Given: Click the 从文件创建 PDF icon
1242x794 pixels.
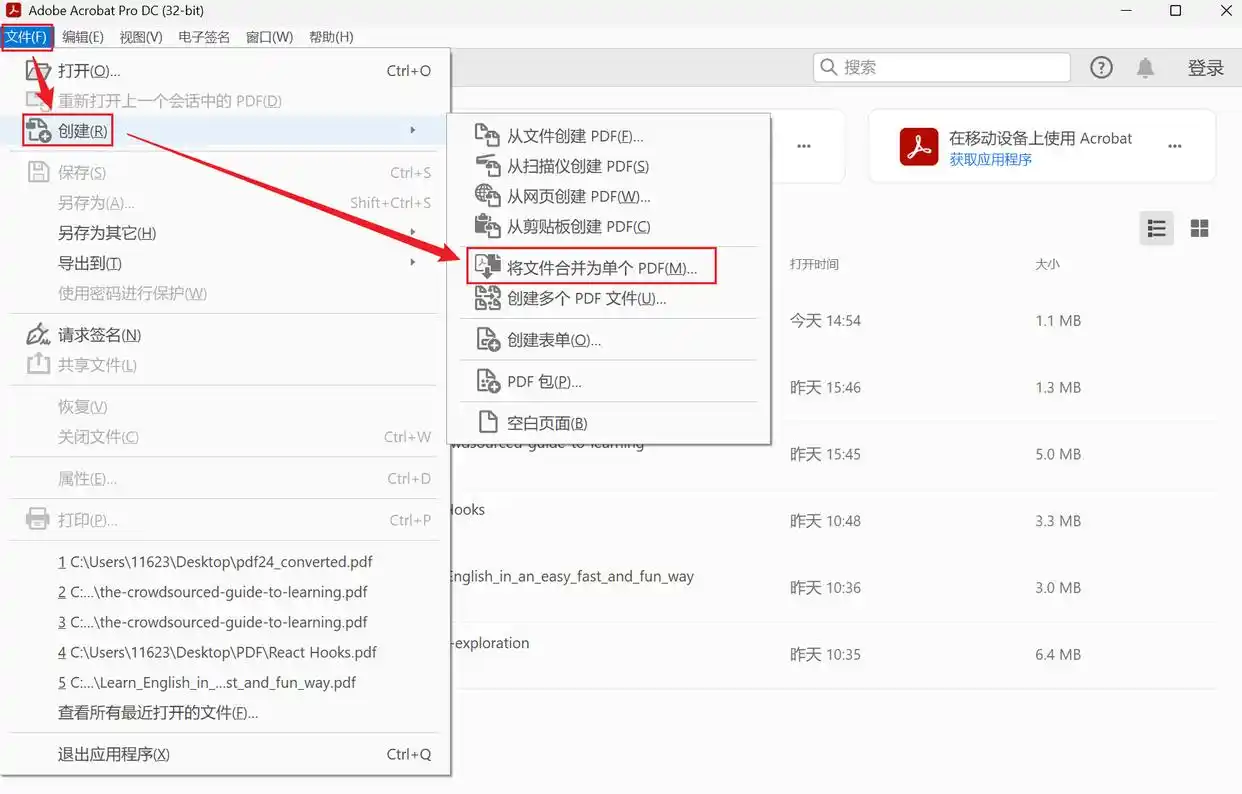Looking at the screenshot, I should (x=487, y=136).
